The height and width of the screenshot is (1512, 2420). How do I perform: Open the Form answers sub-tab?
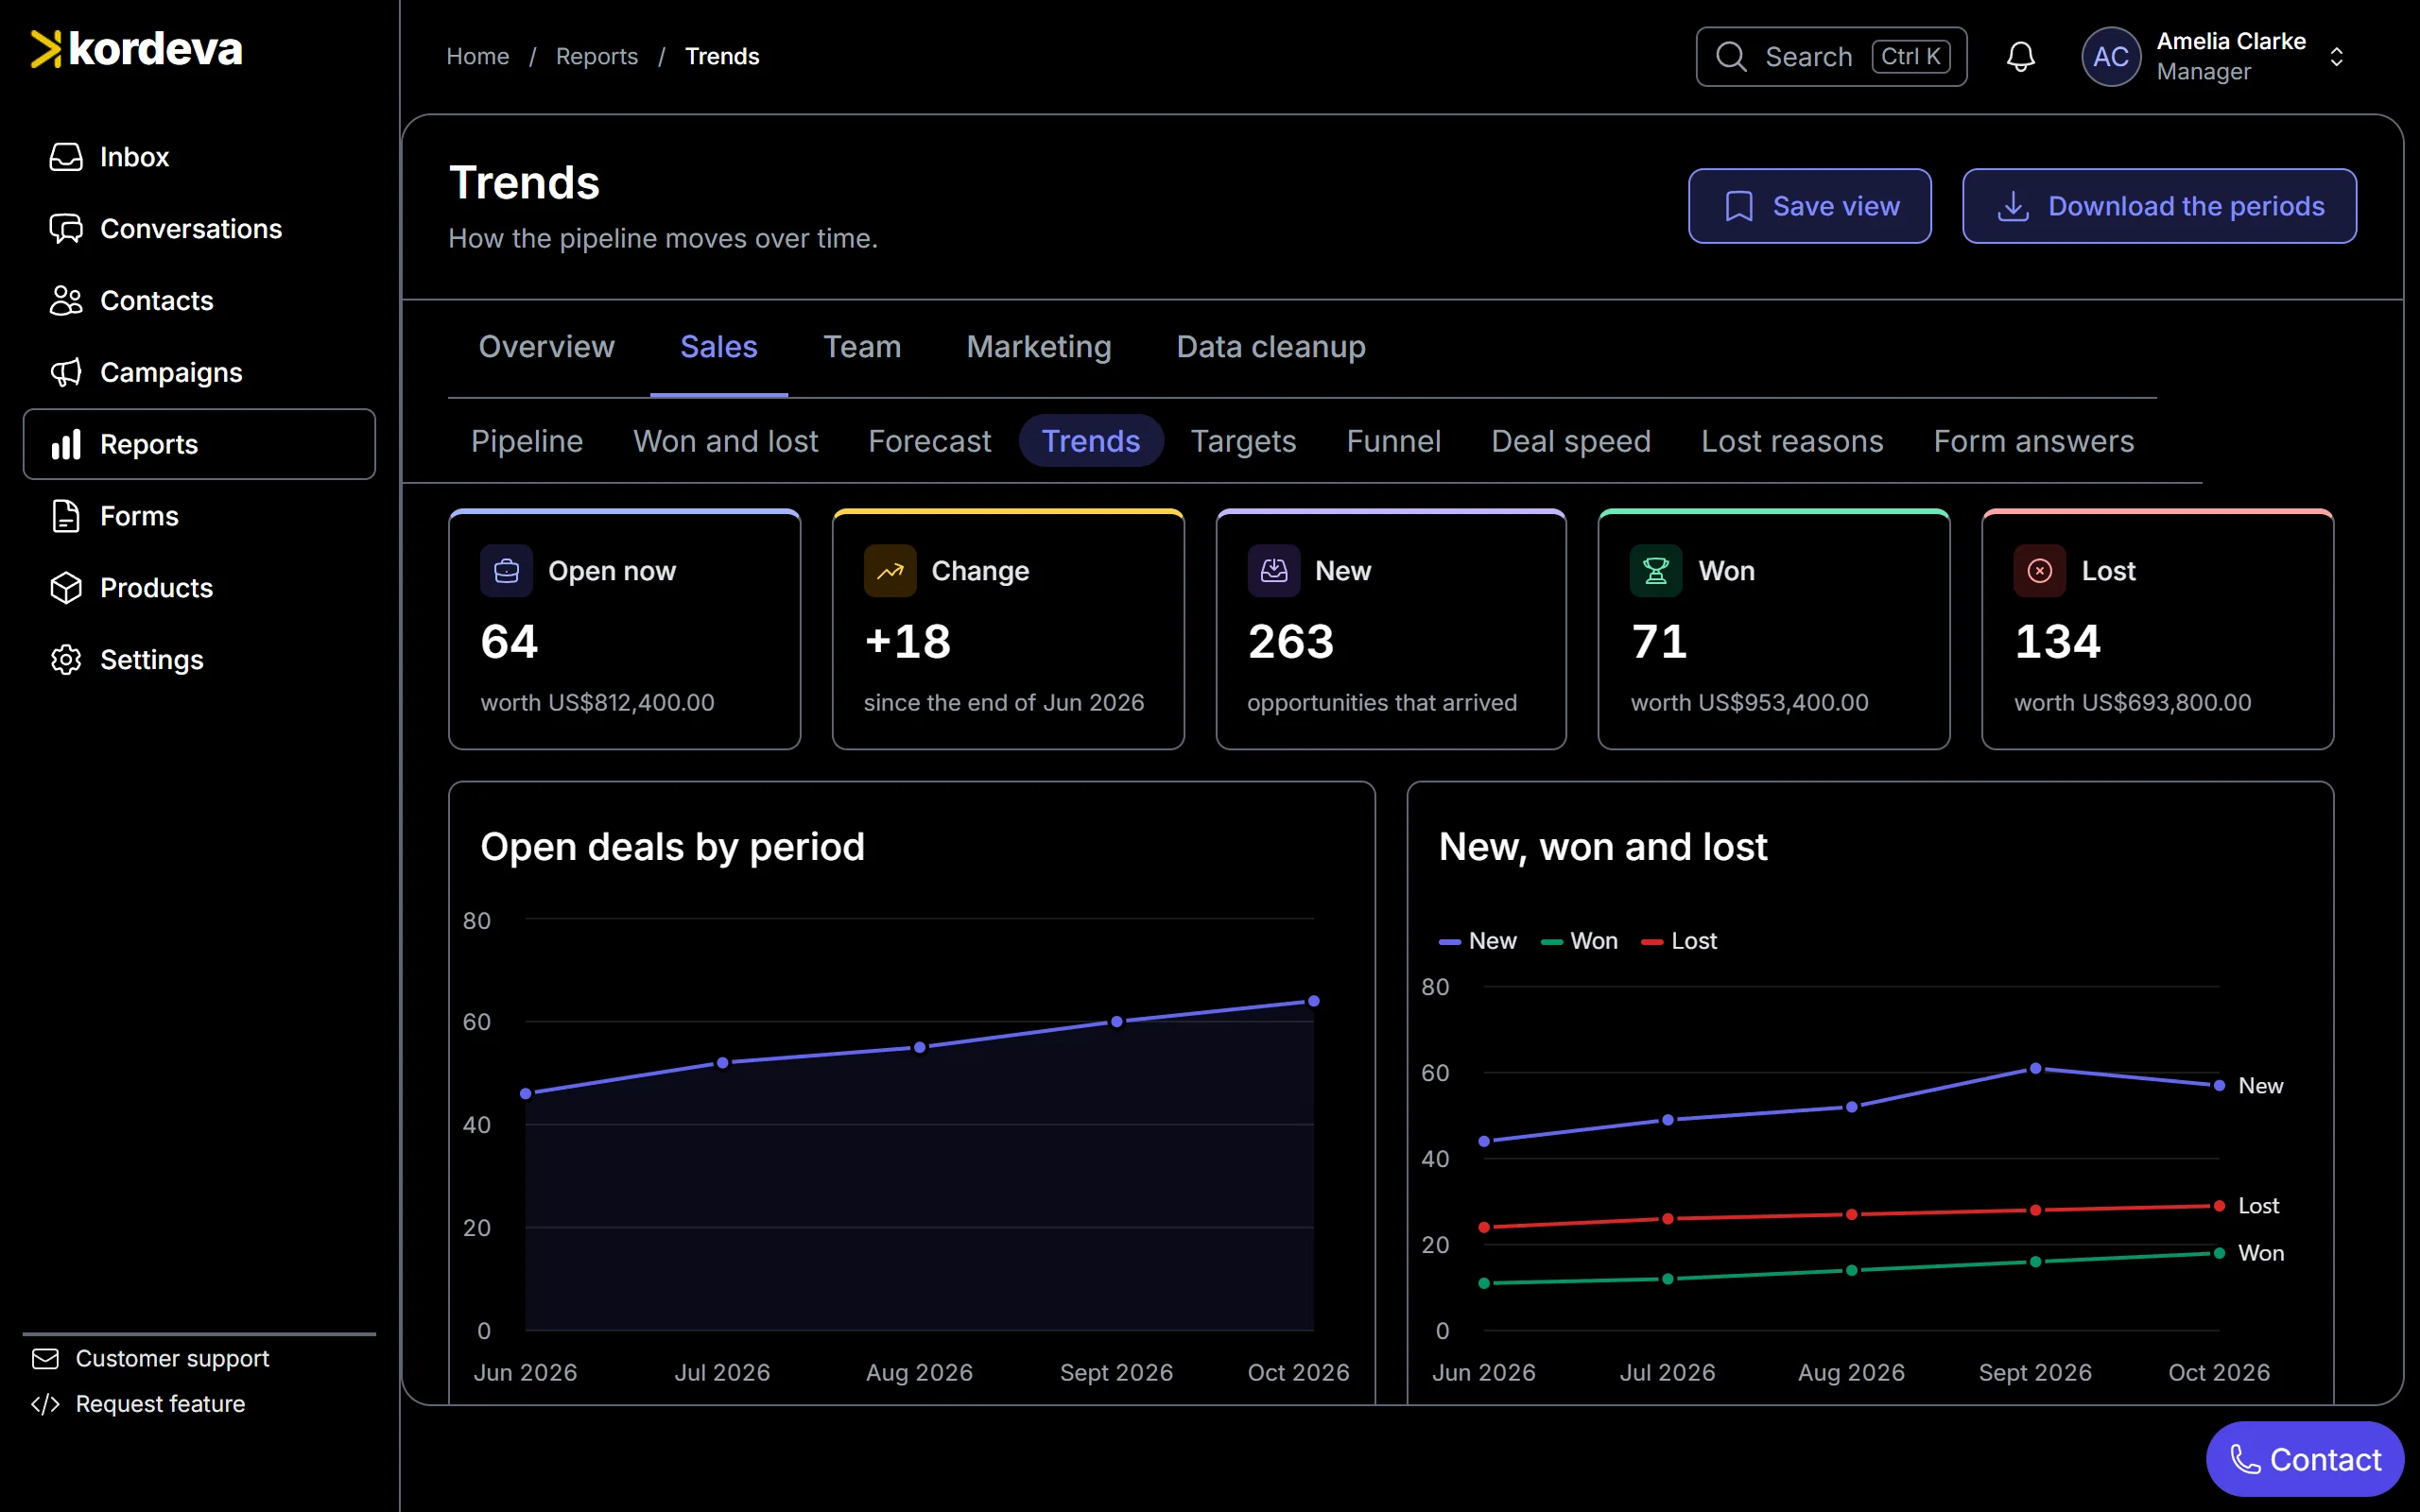(x=2034, y=441)
